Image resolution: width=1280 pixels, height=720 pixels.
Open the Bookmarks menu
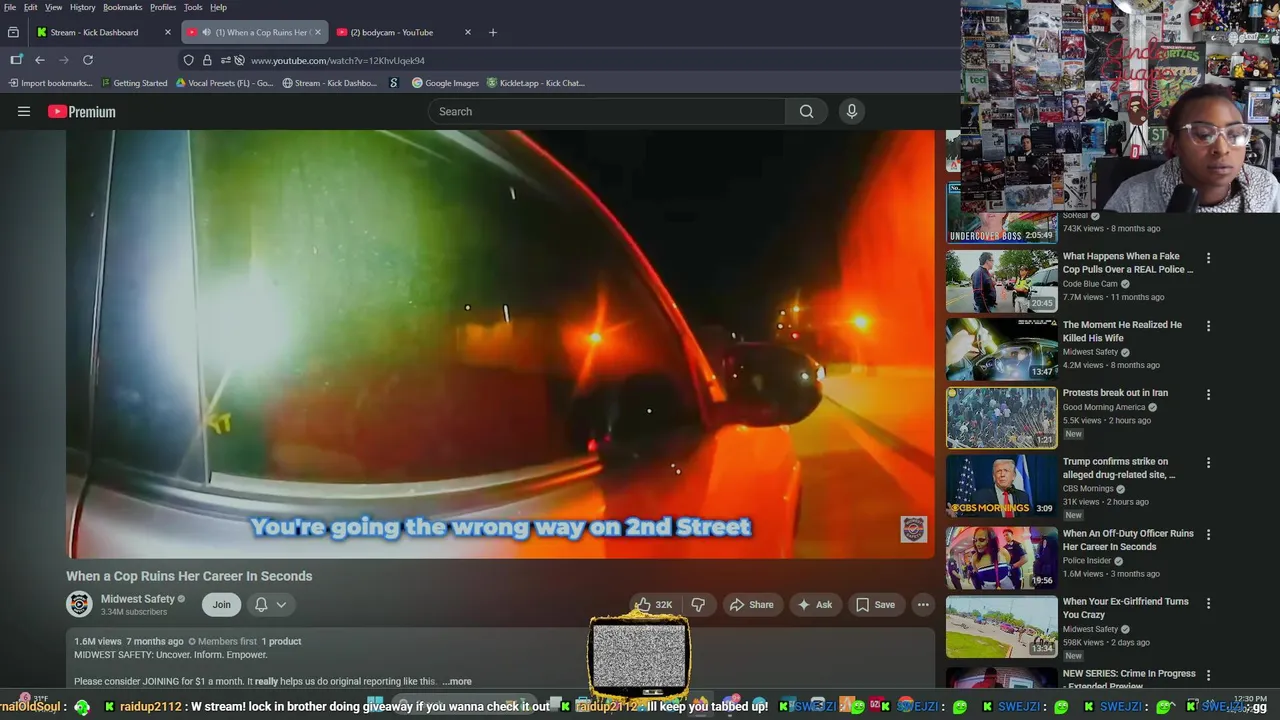coord(123,7)
